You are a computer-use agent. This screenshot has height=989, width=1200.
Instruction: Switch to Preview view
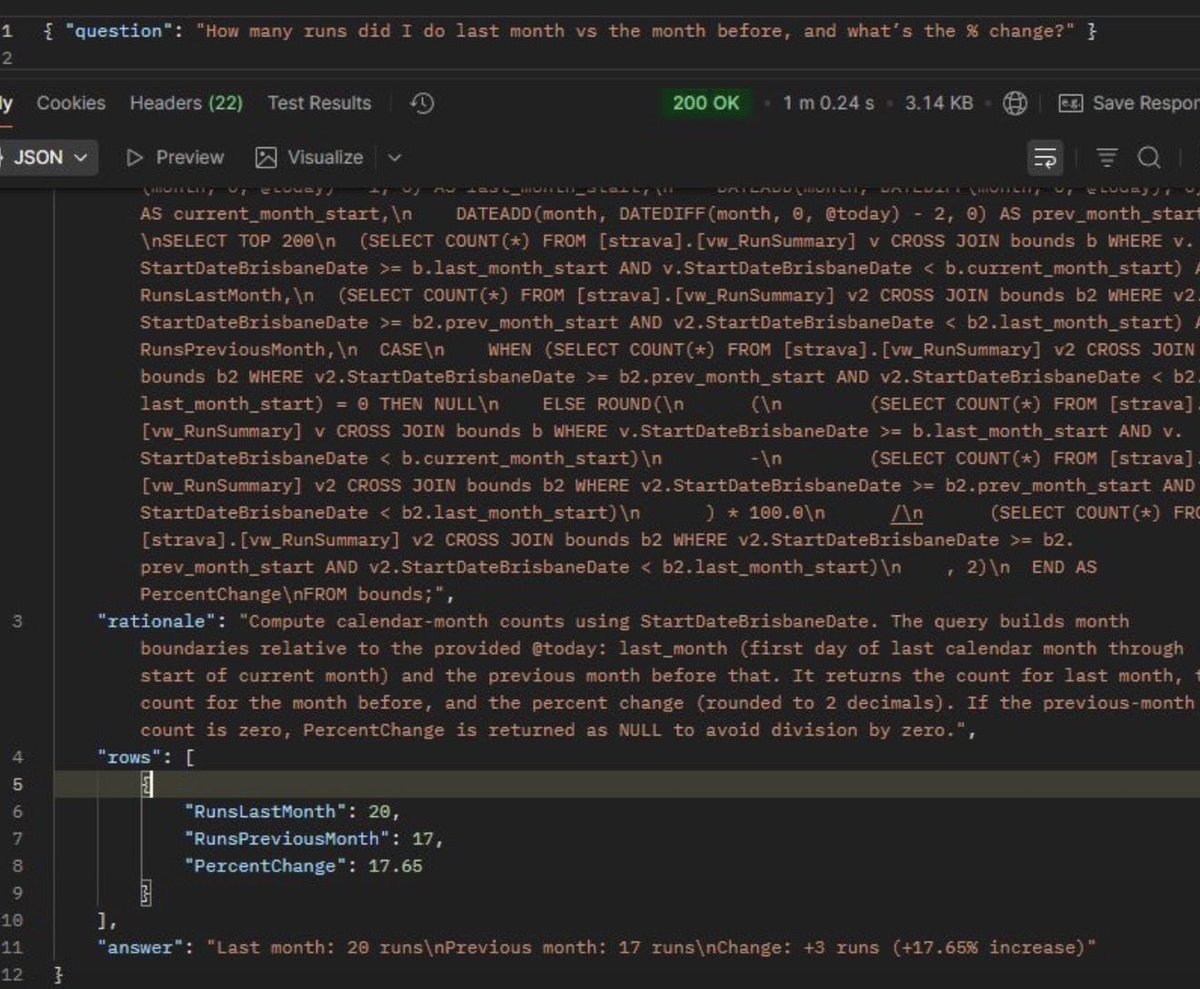pyautogui.click(x=175, y=157)
